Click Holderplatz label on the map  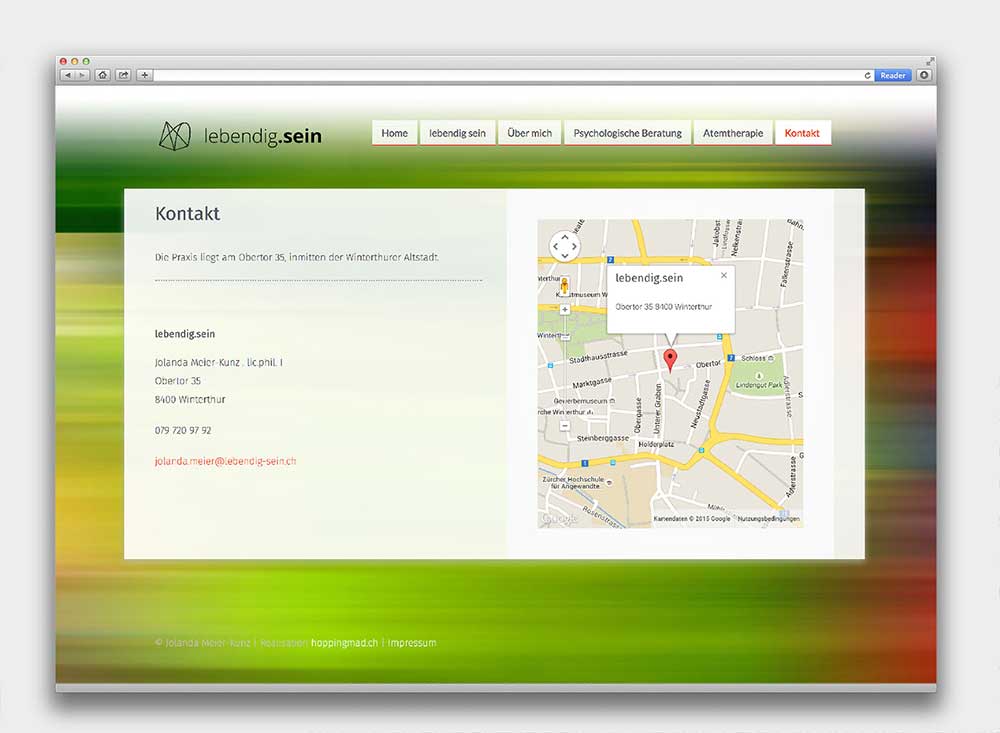pos(656,444)
